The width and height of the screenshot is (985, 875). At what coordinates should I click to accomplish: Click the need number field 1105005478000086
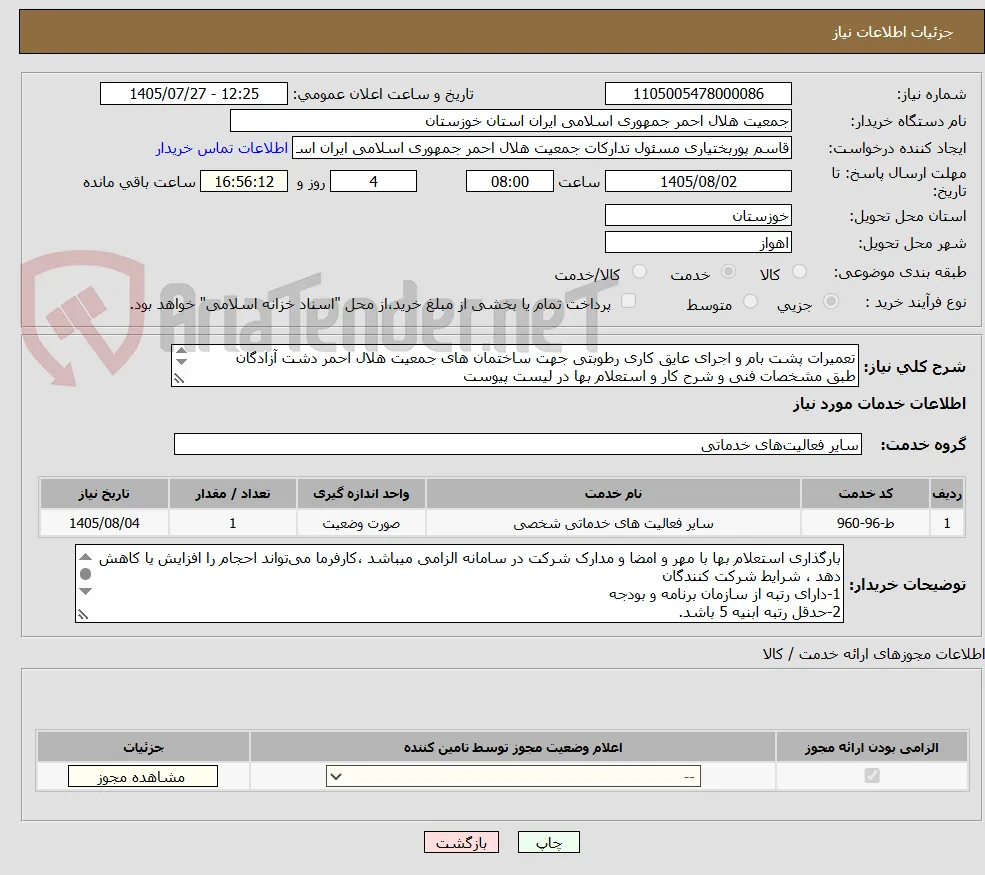coord(698,94)
